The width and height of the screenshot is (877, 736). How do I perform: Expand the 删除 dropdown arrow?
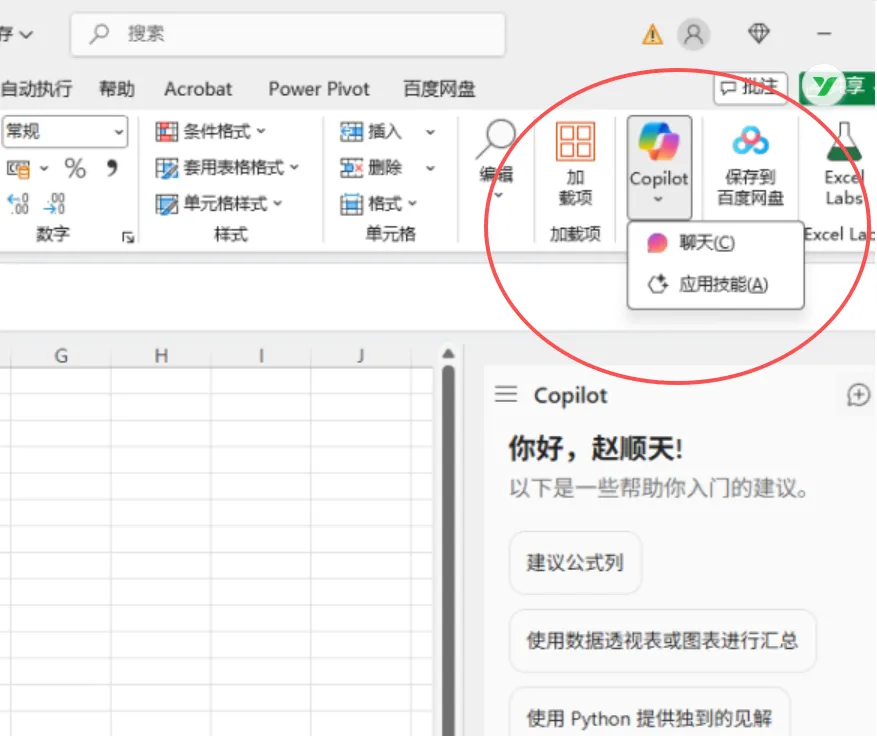[430, 168]
